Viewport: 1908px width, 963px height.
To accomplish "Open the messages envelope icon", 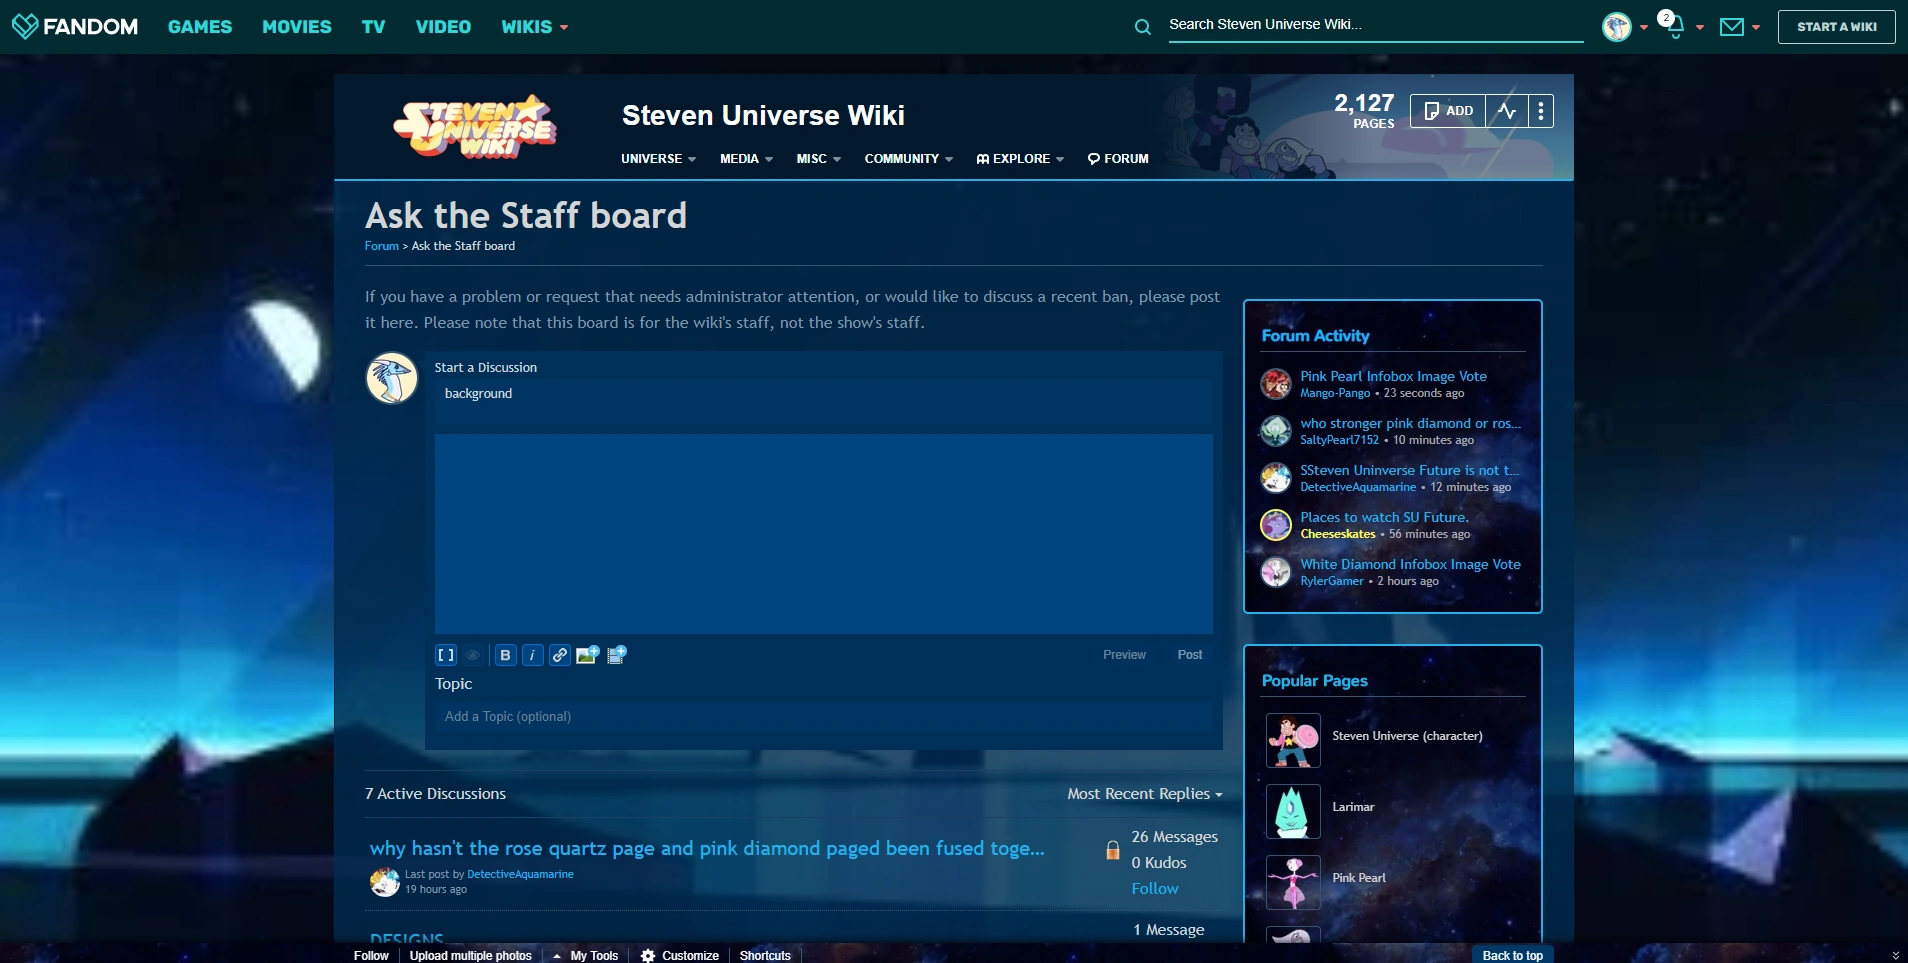I will tap(1732, 27).
